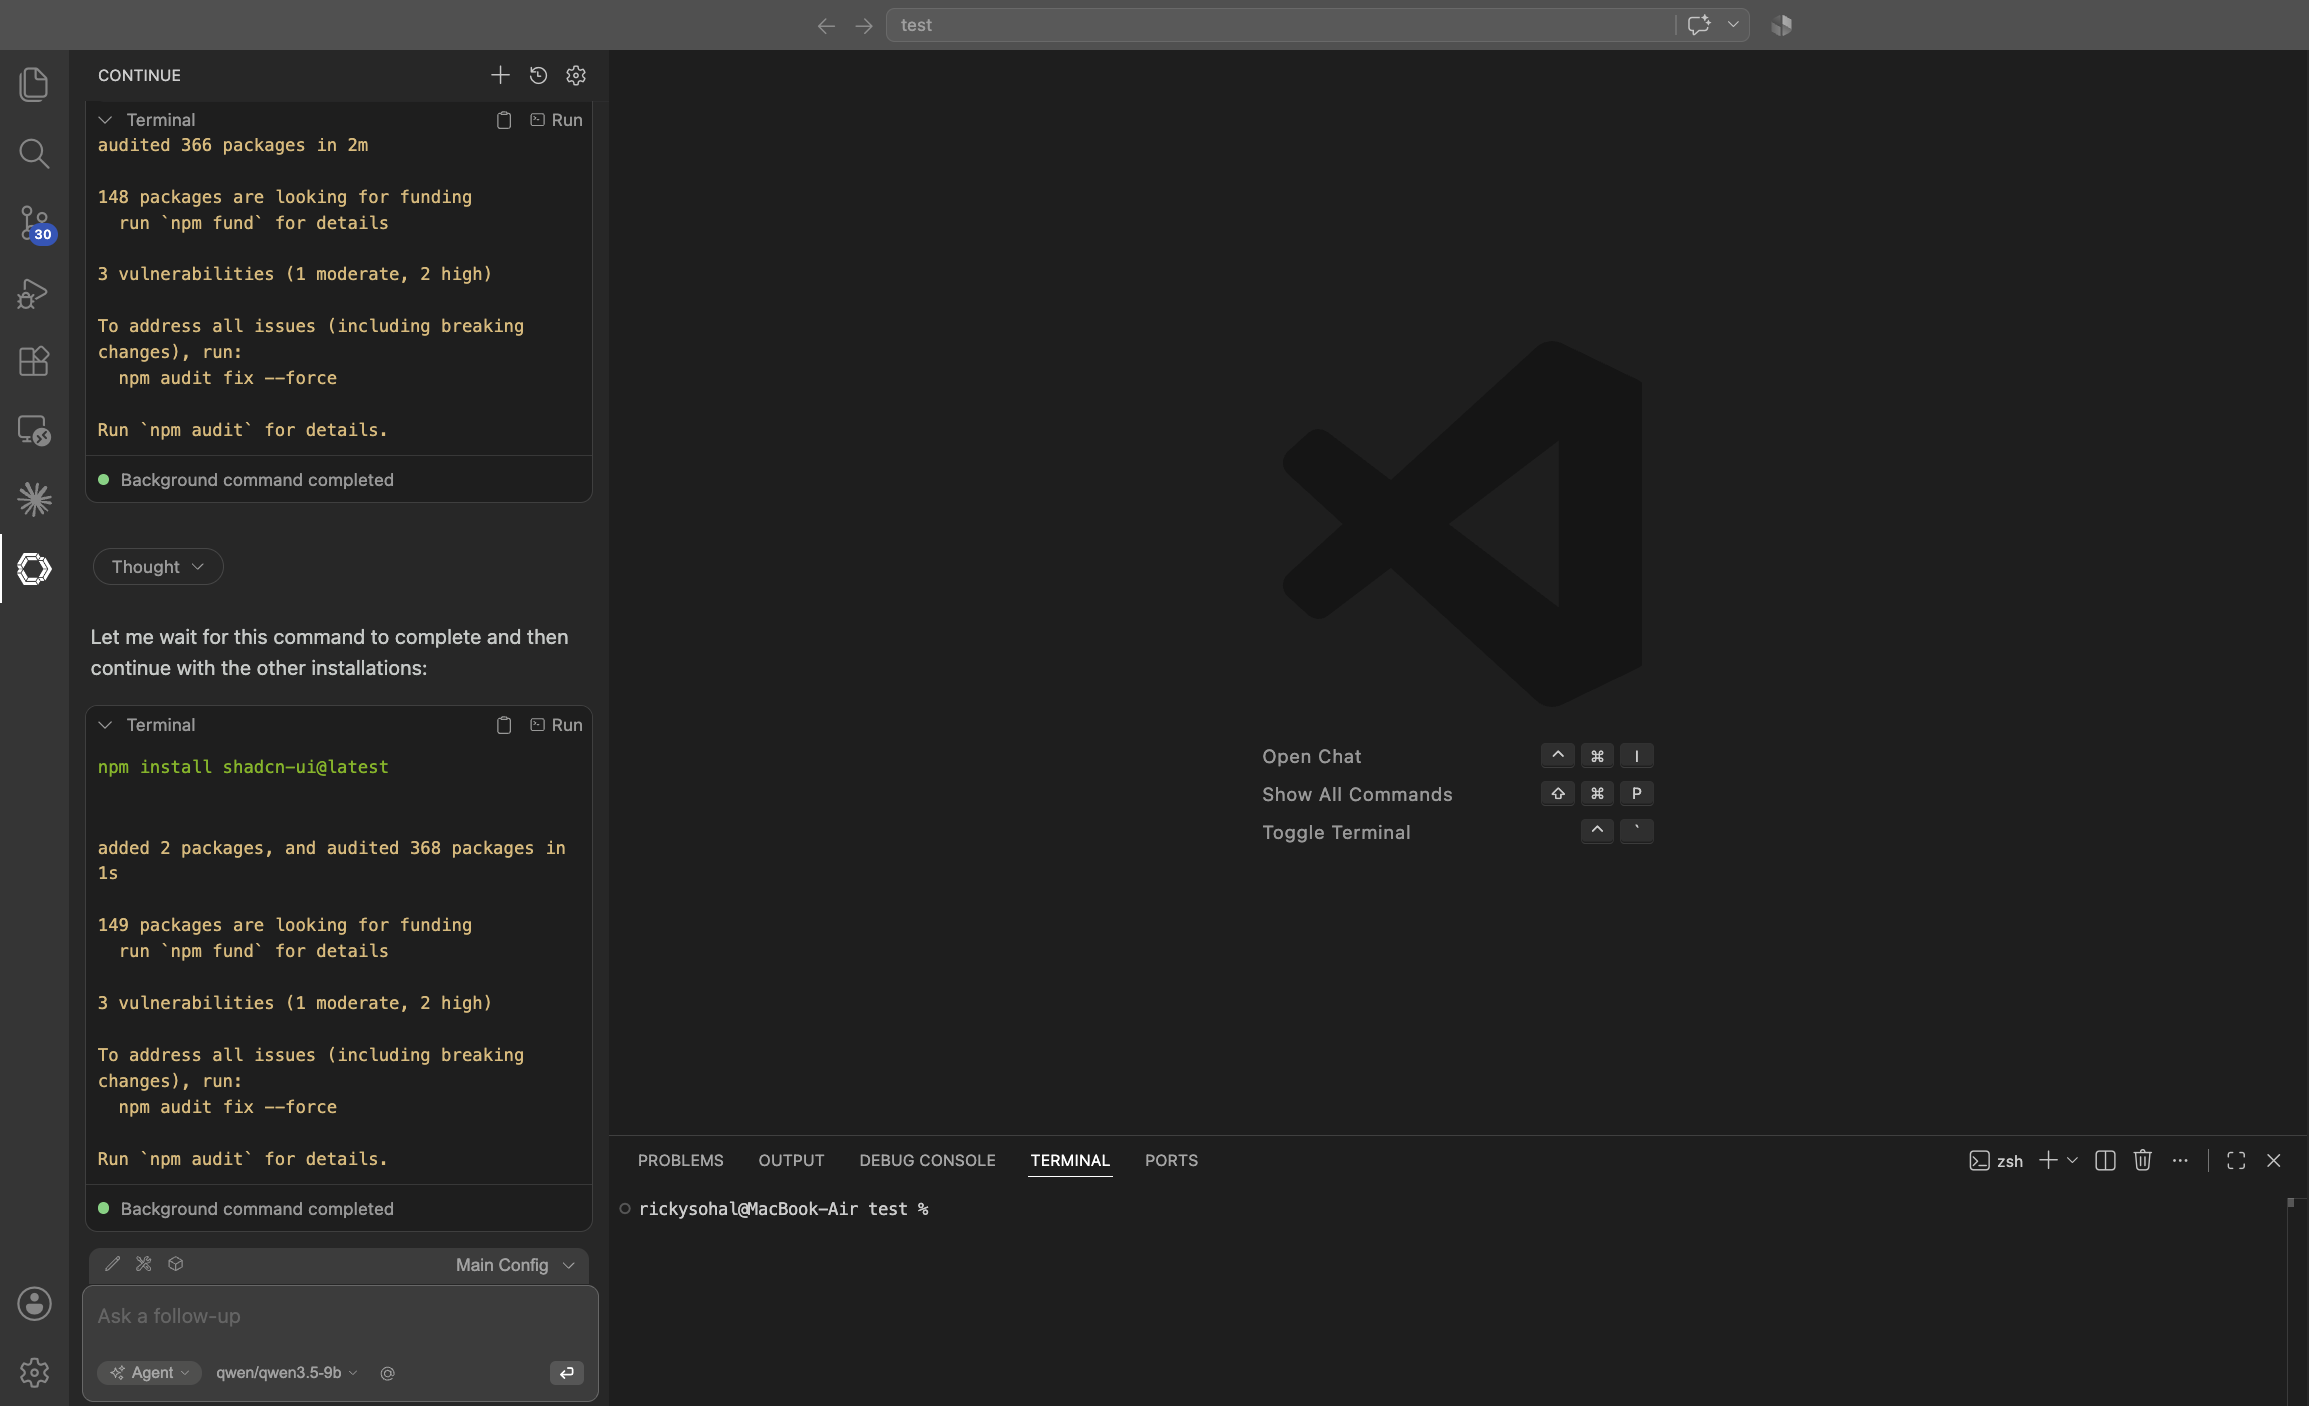
Task: Open the Accounts menu icon
Action: [x=34, y=1304]
